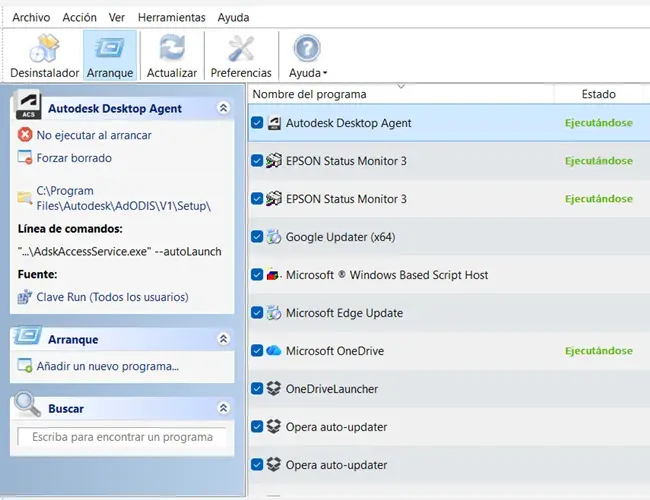Screen dimensions: 650x500
Task: Select the Arranque toolbar icon
Action: click(110, 49)
